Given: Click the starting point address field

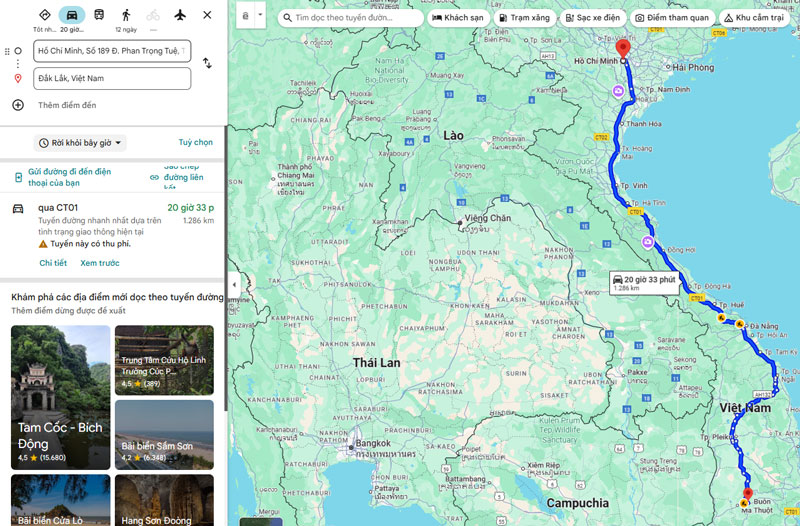Looking at the screenshot, I should pos(110,51).
